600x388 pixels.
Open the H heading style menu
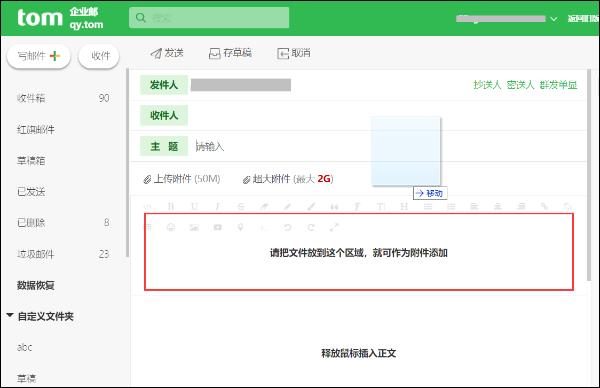pyautogui.click(x=404, y=206)
